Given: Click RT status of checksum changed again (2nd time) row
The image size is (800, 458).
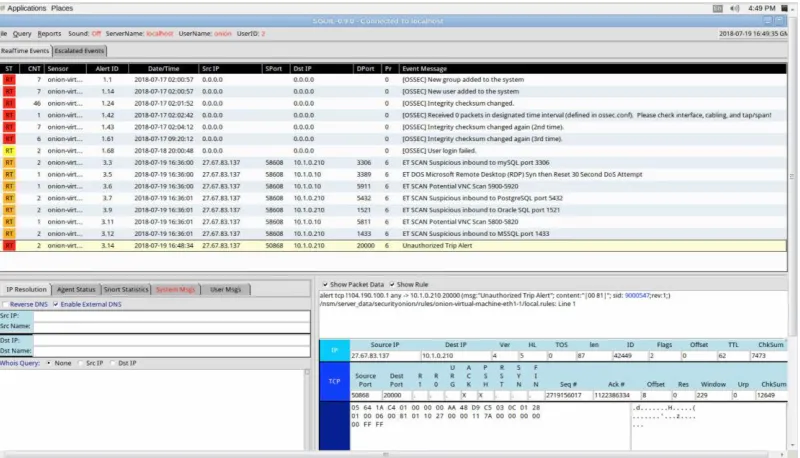Looking at the screenshot, I should coord(9,127).
